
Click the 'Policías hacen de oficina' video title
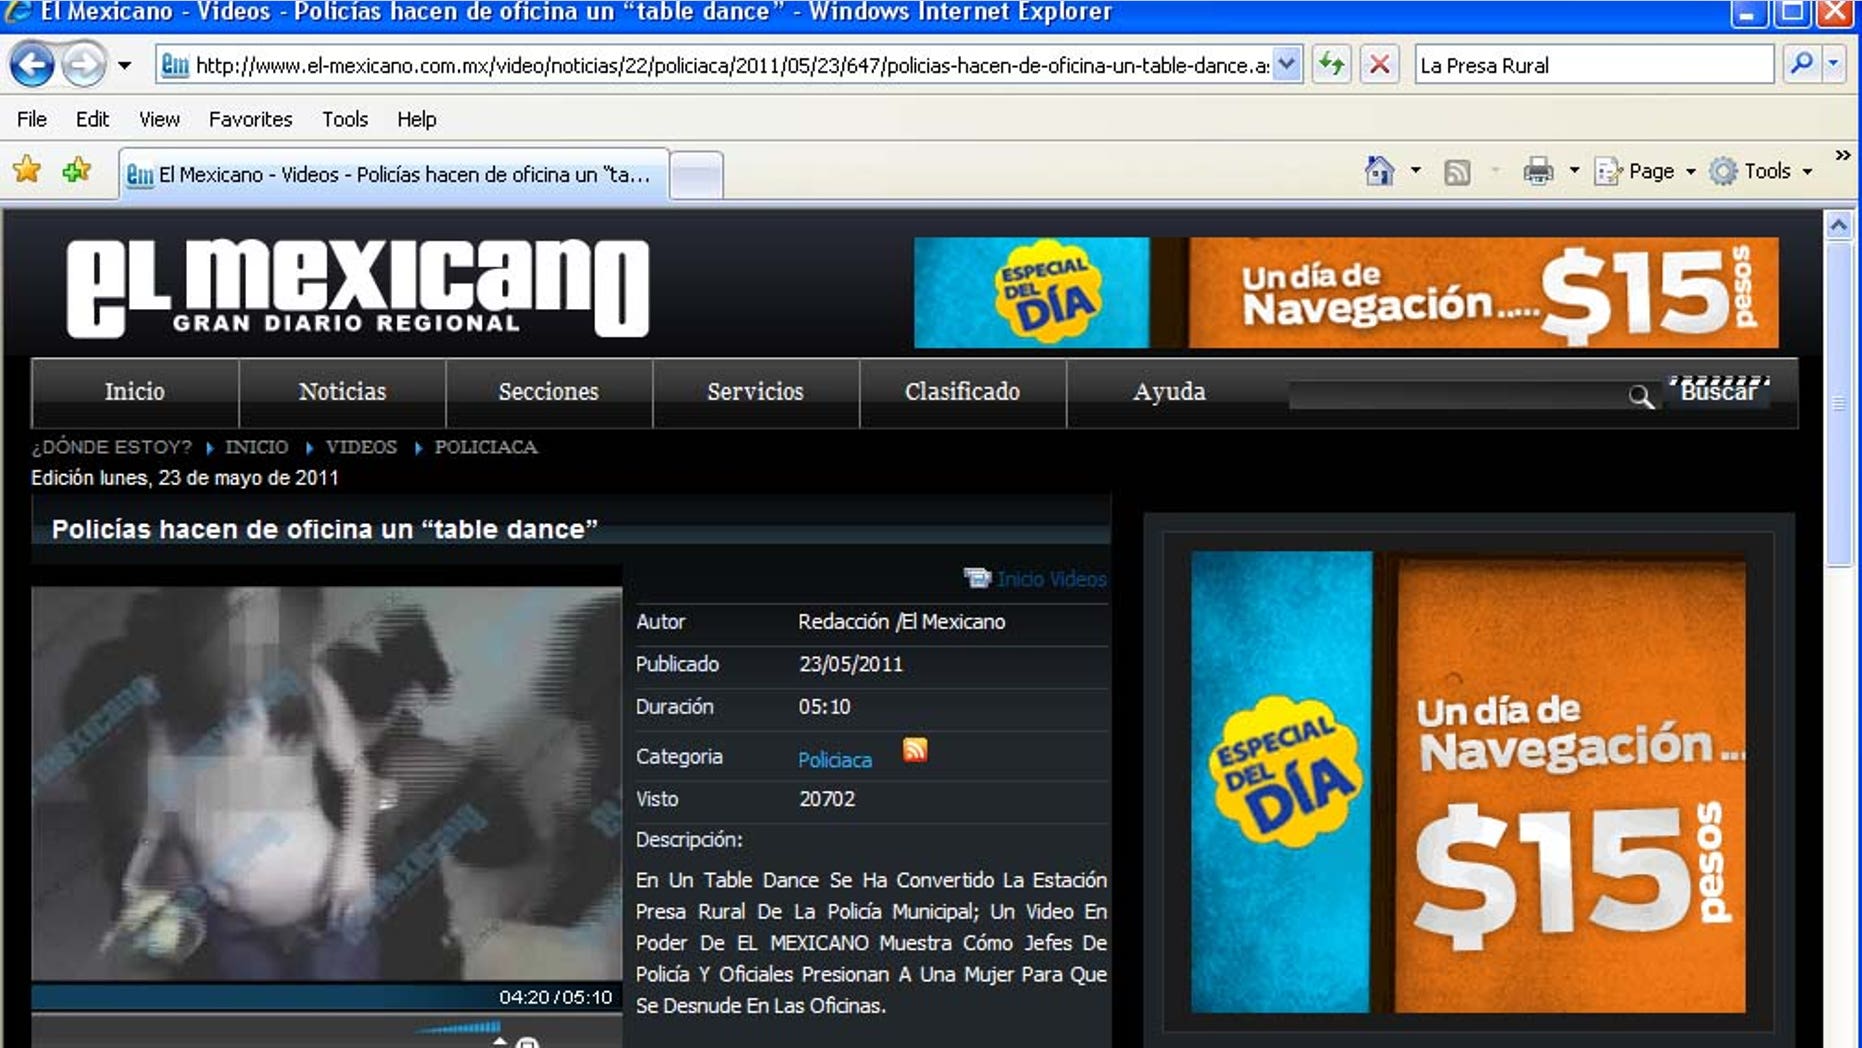tap(324, 529)
